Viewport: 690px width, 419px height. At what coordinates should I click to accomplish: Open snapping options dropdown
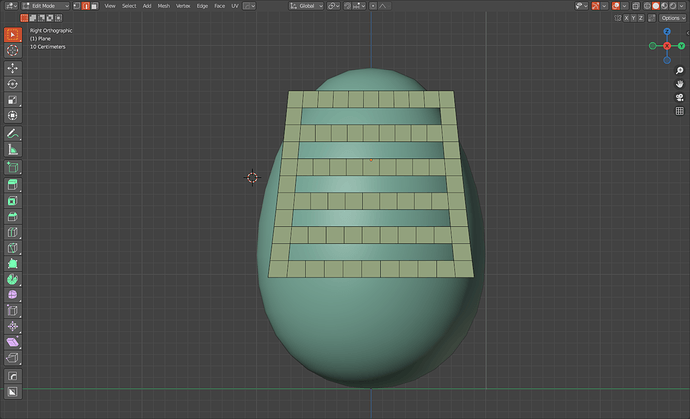359,6
